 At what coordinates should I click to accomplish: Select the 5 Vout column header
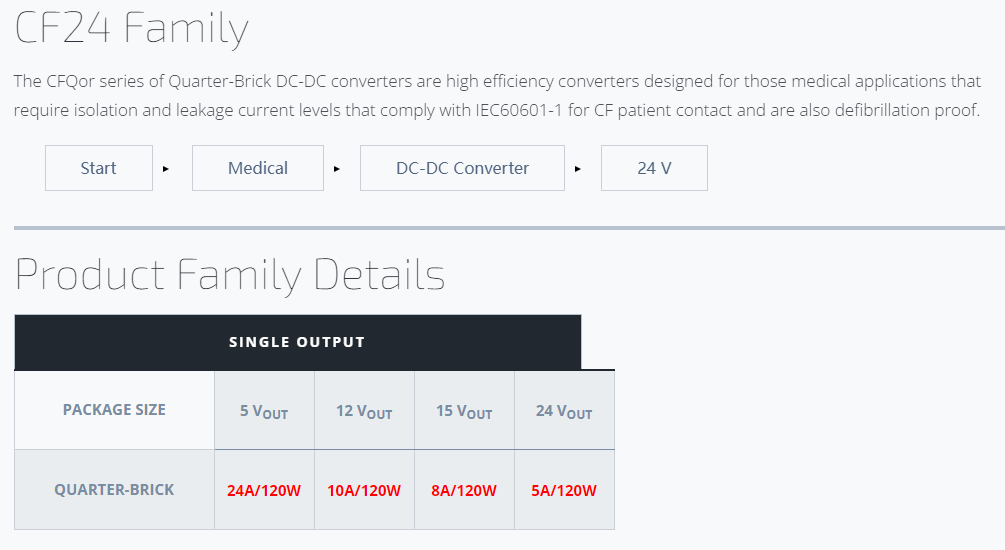point(264,411)
